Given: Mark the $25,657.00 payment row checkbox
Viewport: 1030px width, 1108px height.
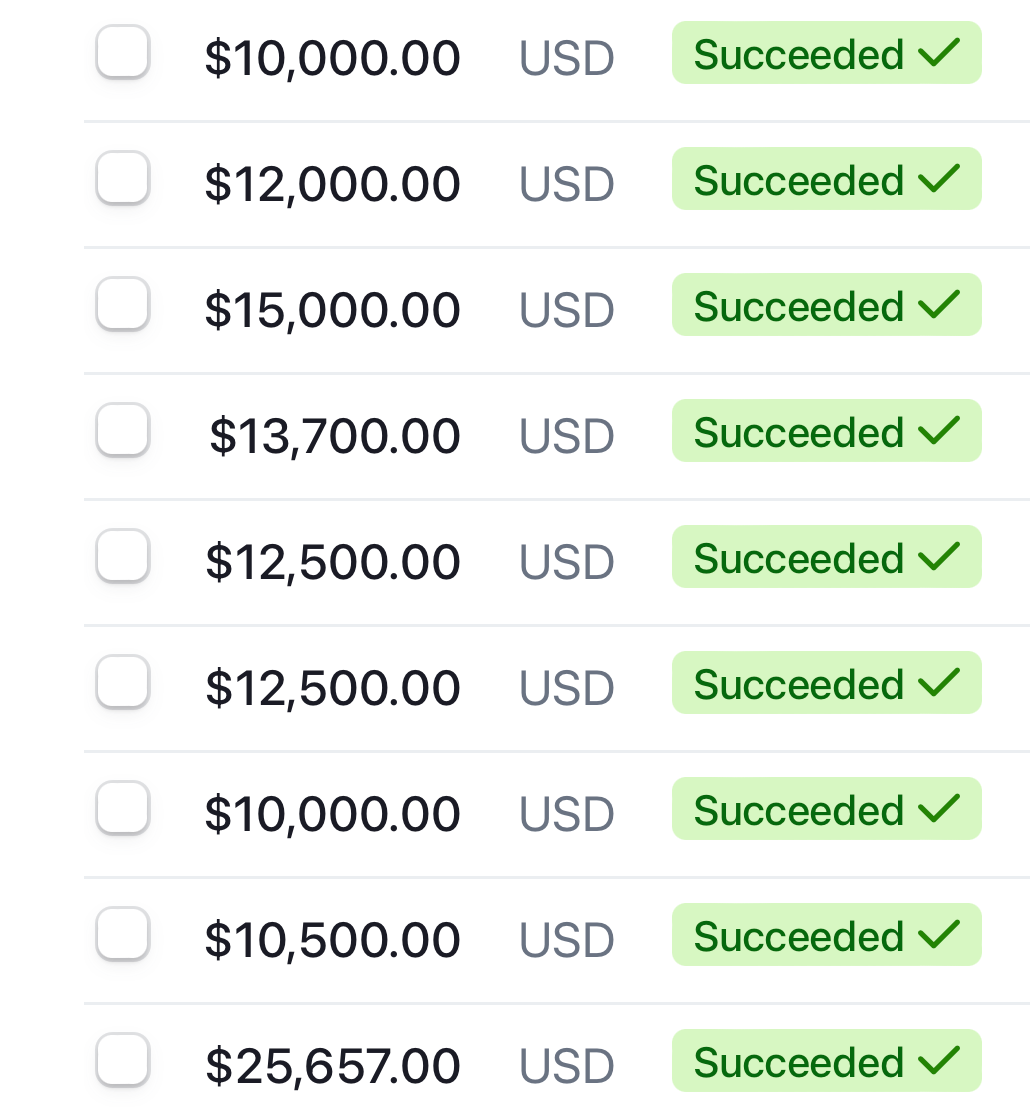Looking at the screenshot, I should point(123,1060).
